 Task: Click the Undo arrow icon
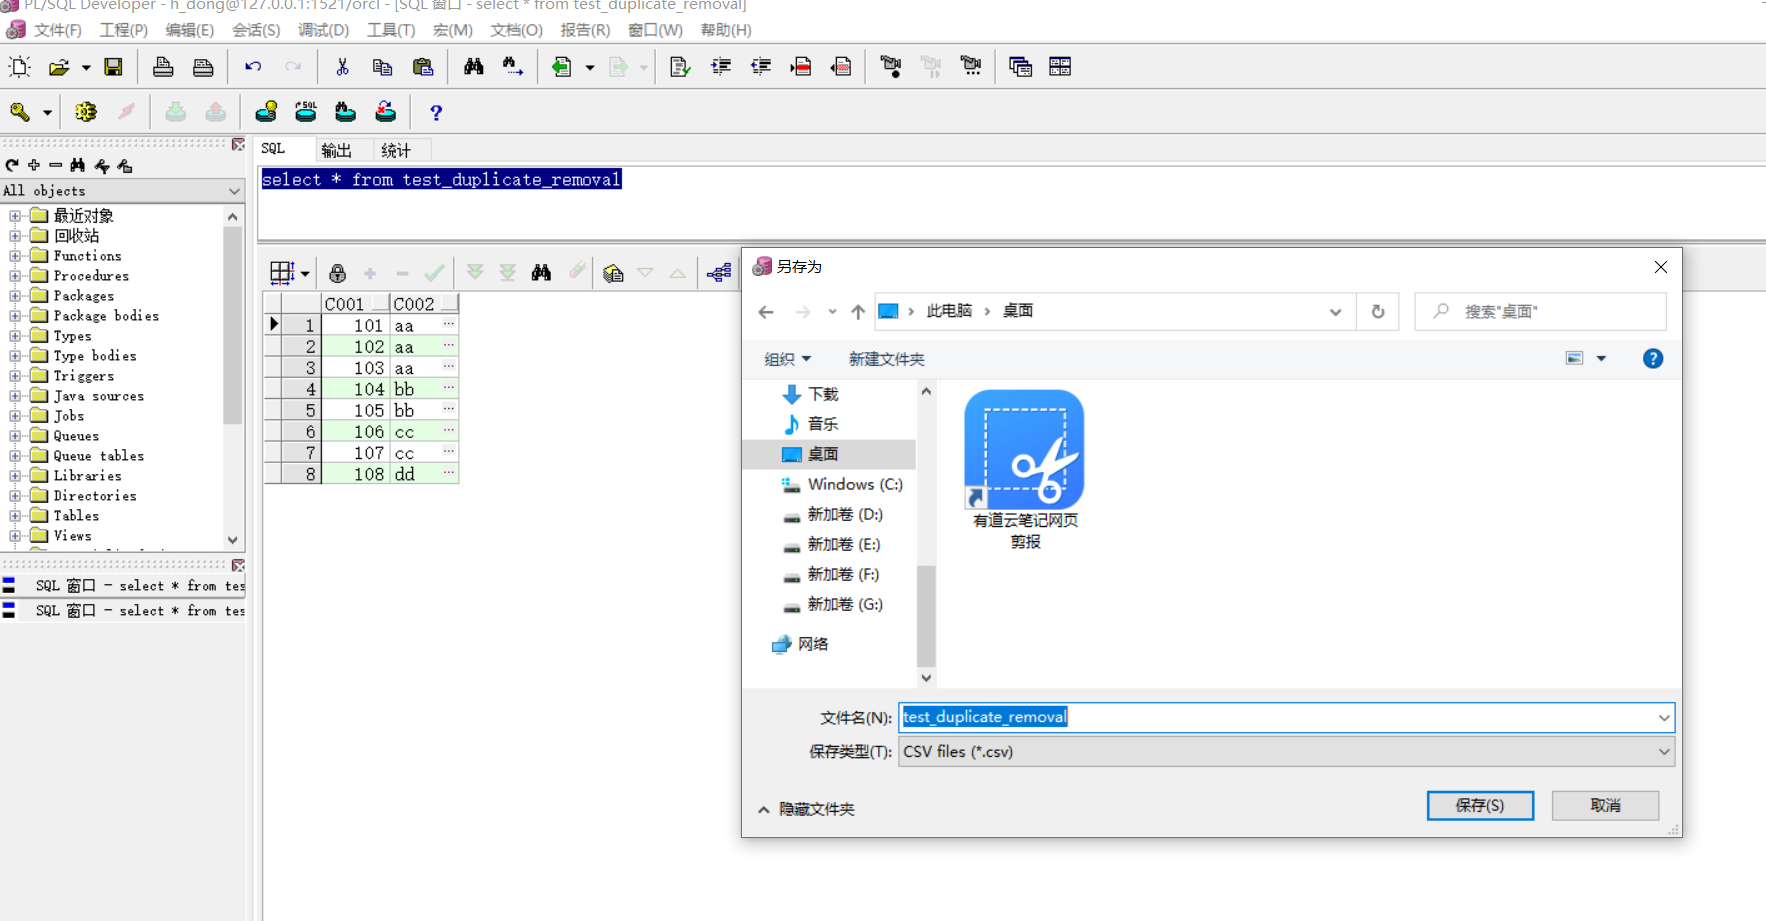251,66
